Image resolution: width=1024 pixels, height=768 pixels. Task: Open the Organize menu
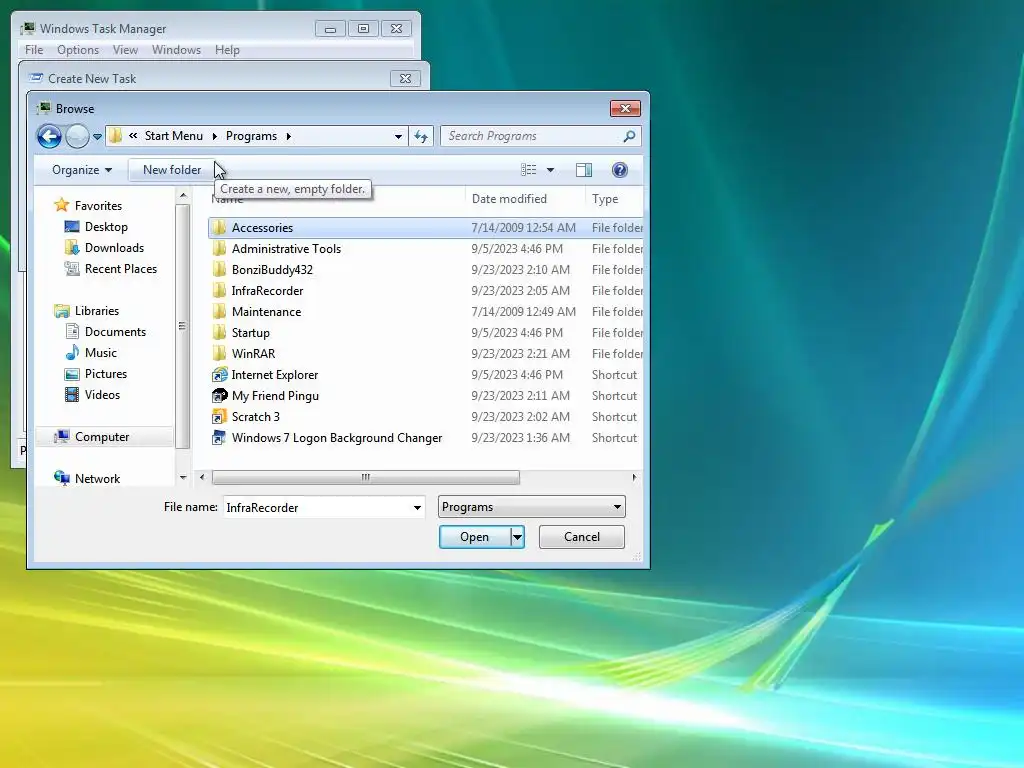coord(82,170)
